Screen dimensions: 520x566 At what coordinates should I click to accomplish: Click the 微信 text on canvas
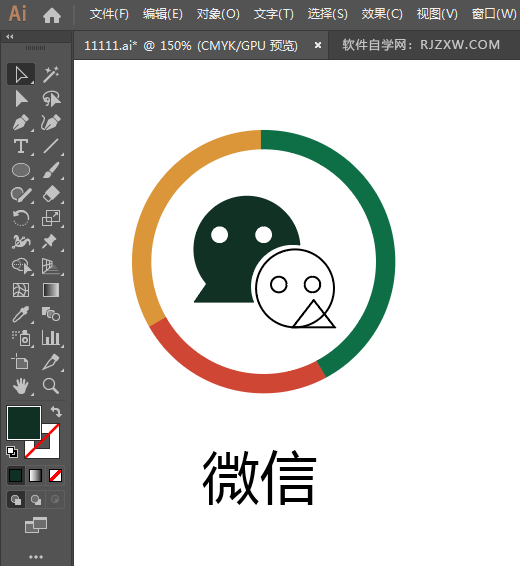(259, 478)
